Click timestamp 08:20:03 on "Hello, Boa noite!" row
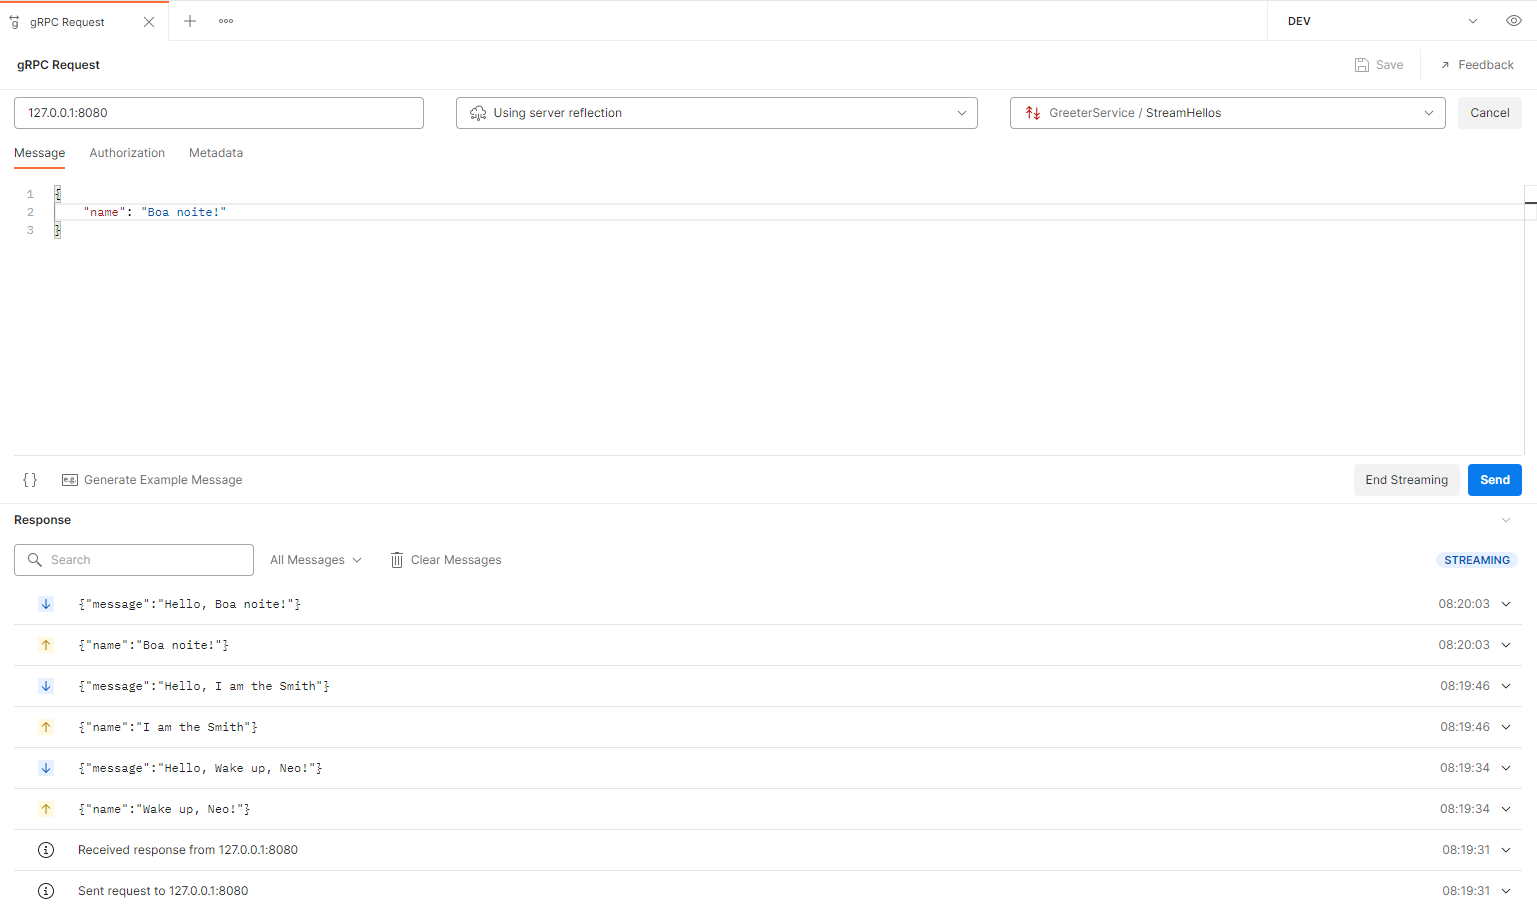 point(1464,604)
